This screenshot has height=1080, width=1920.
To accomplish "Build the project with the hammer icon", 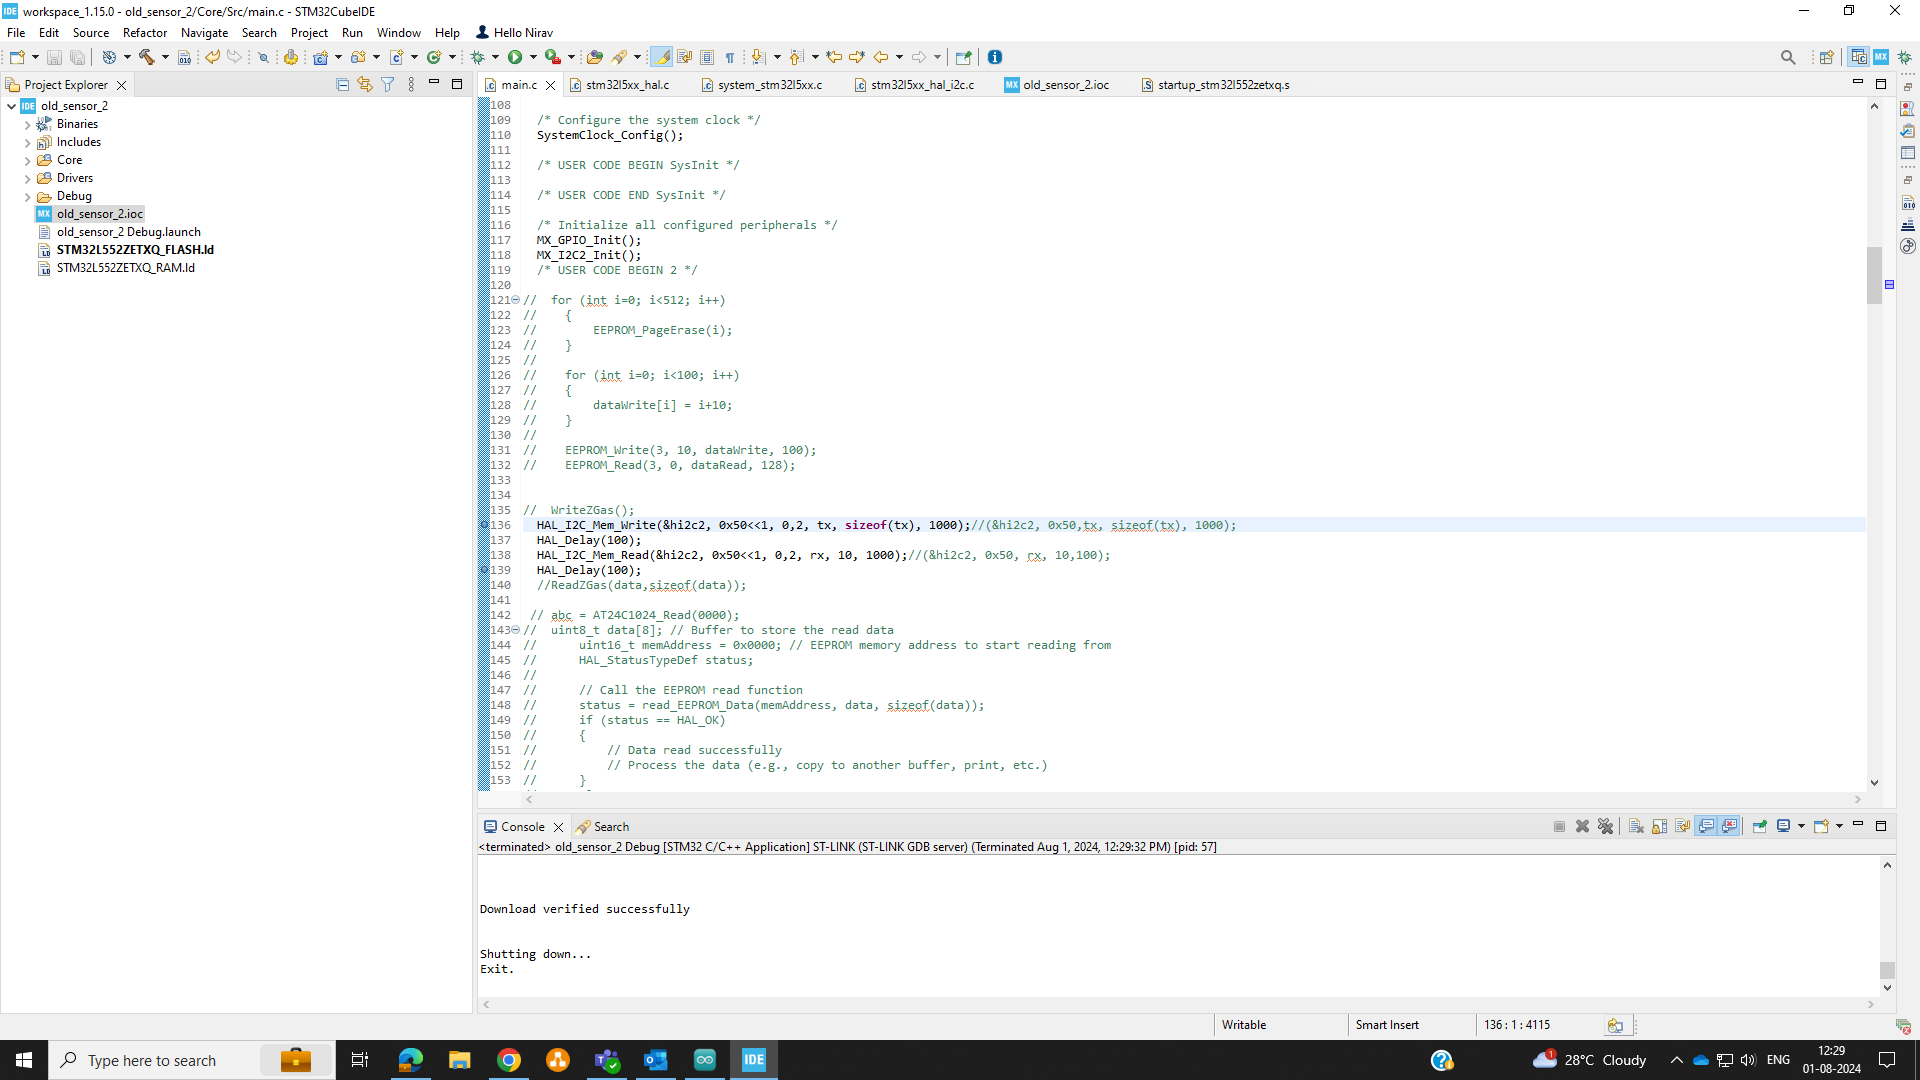I will (x=145, y=57).
